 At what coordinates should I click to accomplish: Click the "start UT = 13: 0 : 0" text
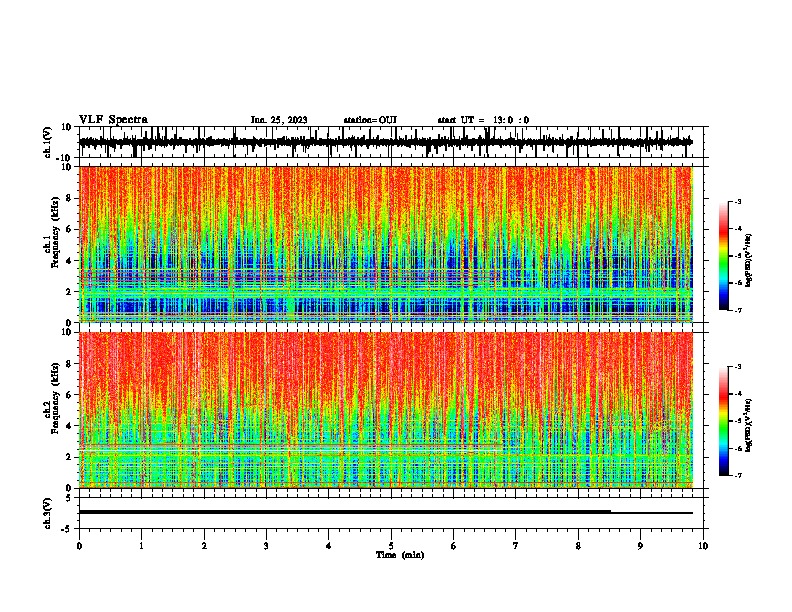(x=483, y=120)
